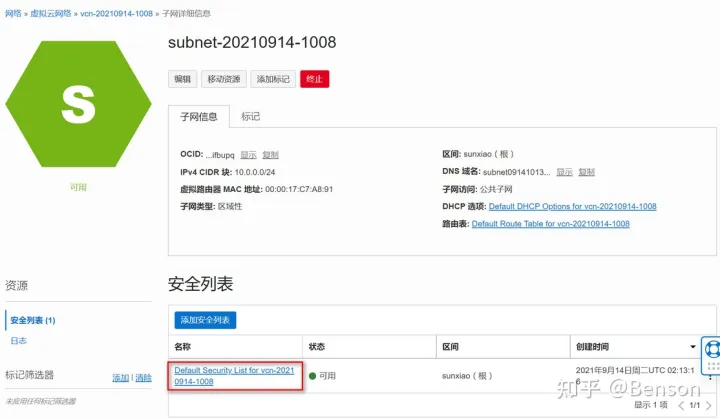The image size is (720, 419).
Task: Go to next page arrow in pagination
Action: coord(709,405)
